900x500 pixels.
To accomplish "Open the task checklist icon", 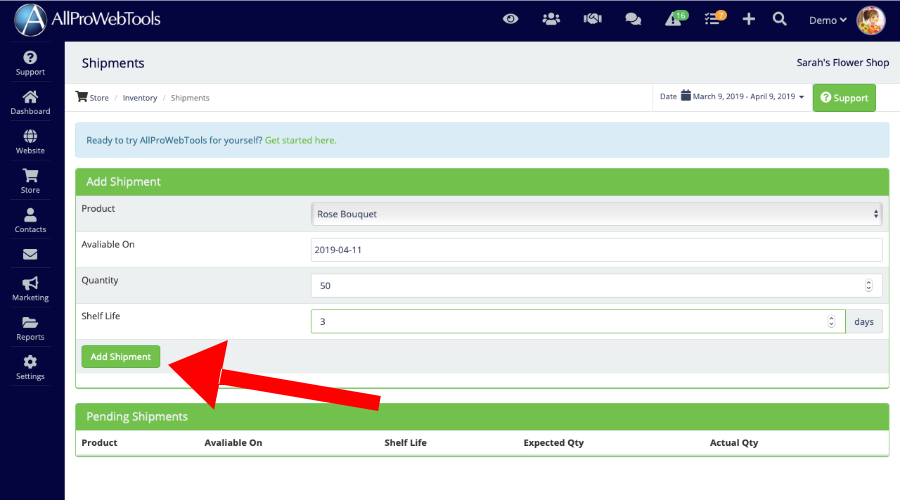I will tap(713, 20).
